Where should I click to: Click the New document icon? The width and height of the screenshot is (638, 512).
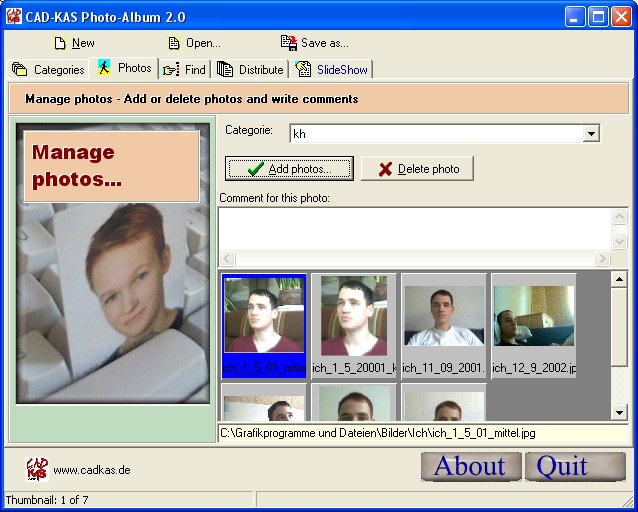60,43
